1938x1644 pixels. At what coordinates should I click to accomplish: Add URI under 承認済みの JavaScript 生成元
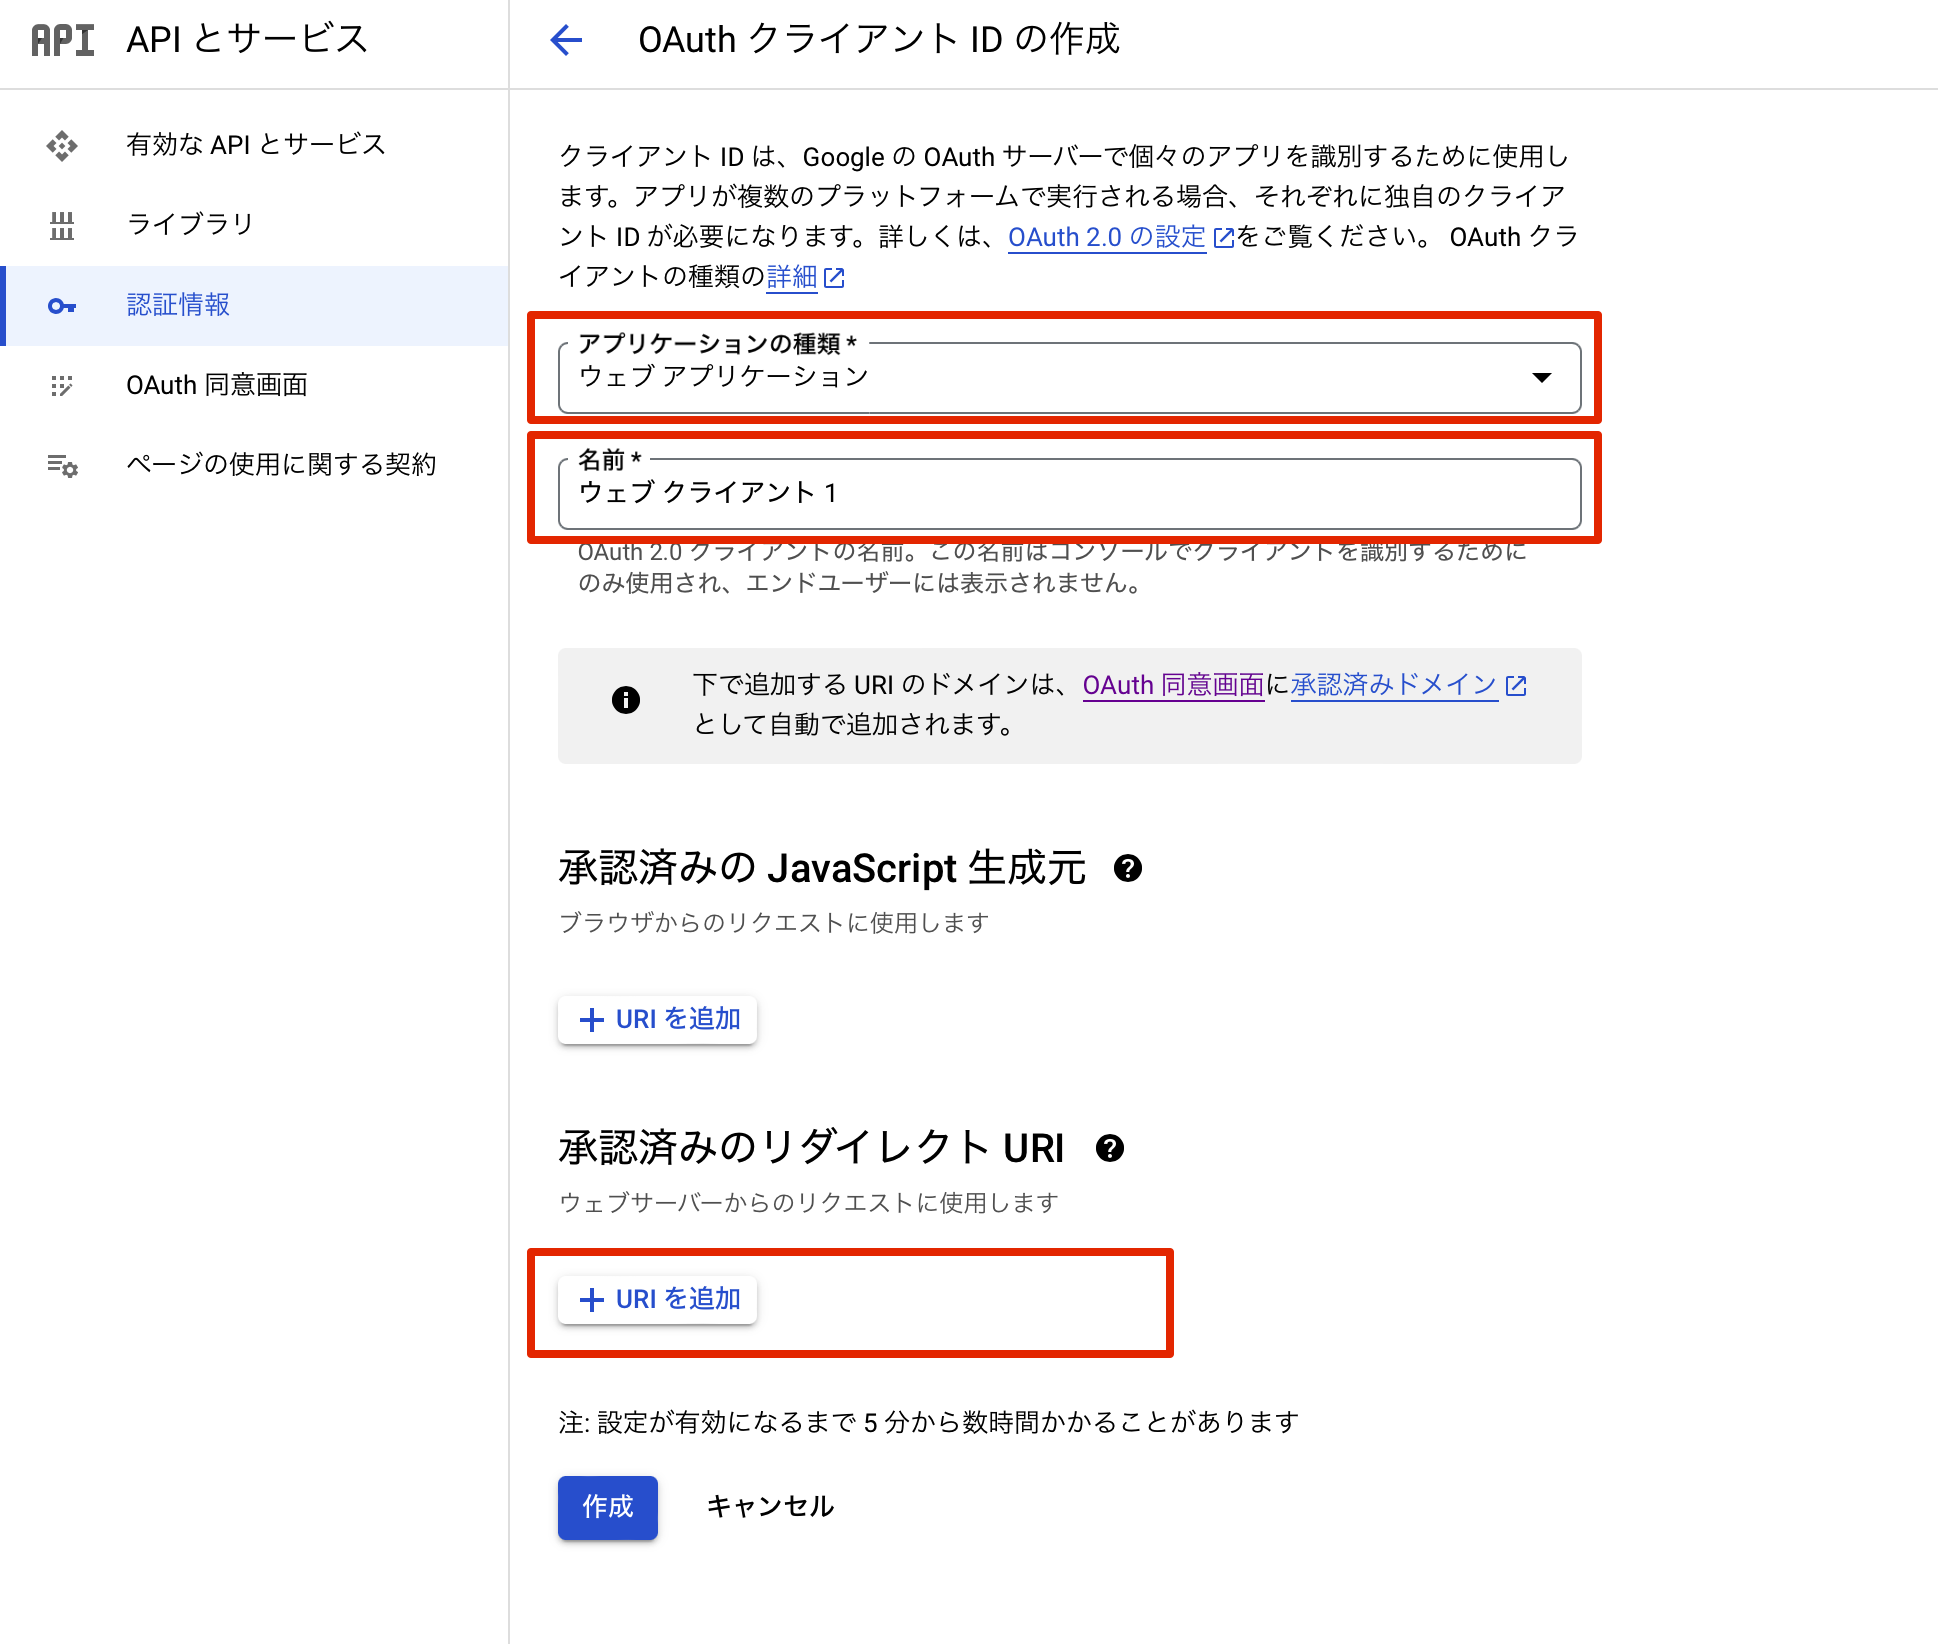(658, 1019)
